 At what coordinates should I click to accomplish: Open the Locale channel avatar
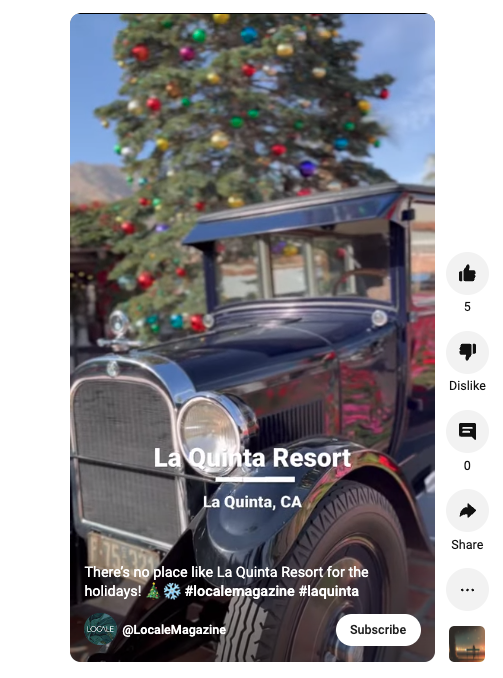100,629
